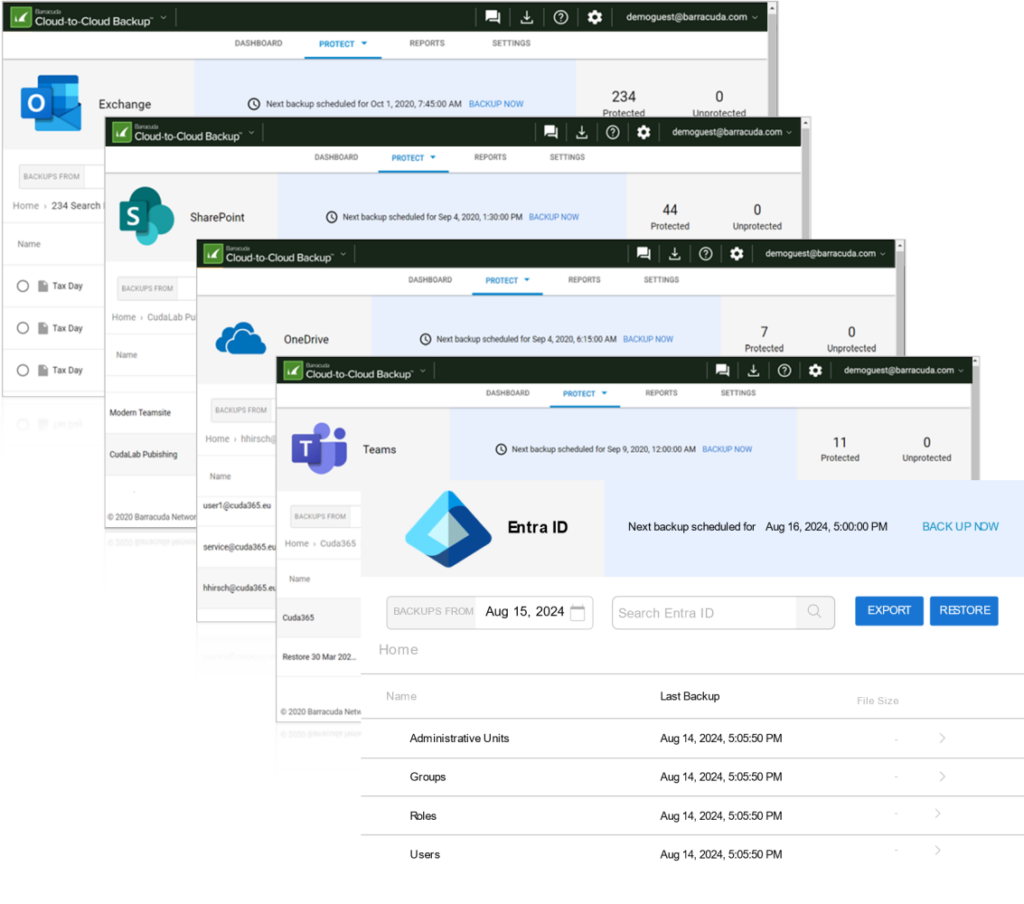Click BACK UP NOW for Entra ID
The image size is (1024, 904).
click(961, 526)
